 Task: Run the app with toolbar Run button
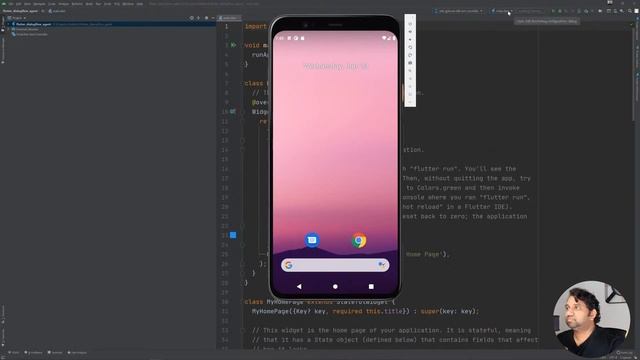click(x=553, y=11)
